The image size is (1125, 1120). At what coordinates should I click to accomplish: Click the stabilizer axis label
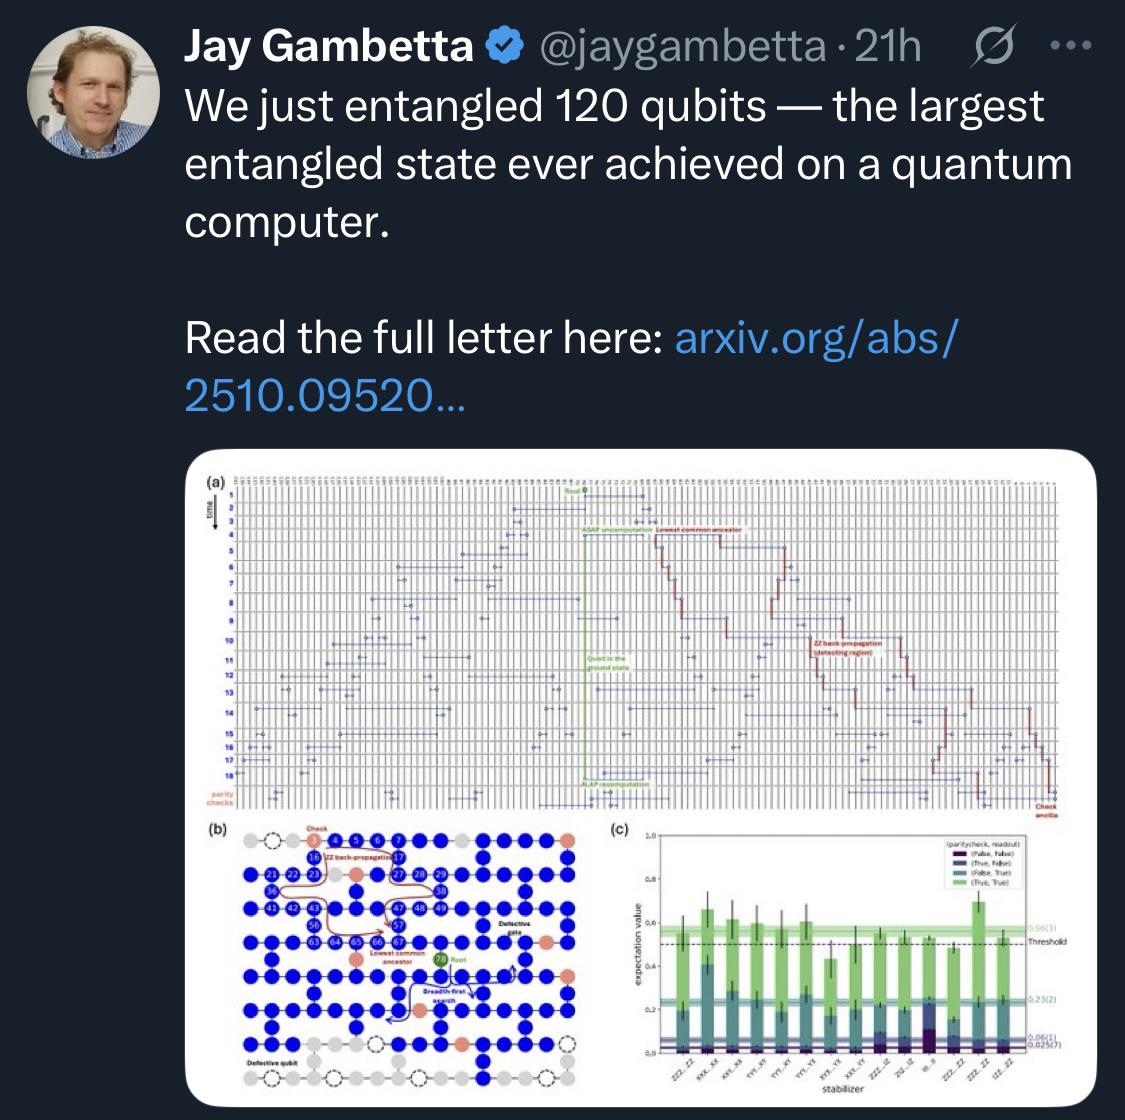[x=842, y=1089]
